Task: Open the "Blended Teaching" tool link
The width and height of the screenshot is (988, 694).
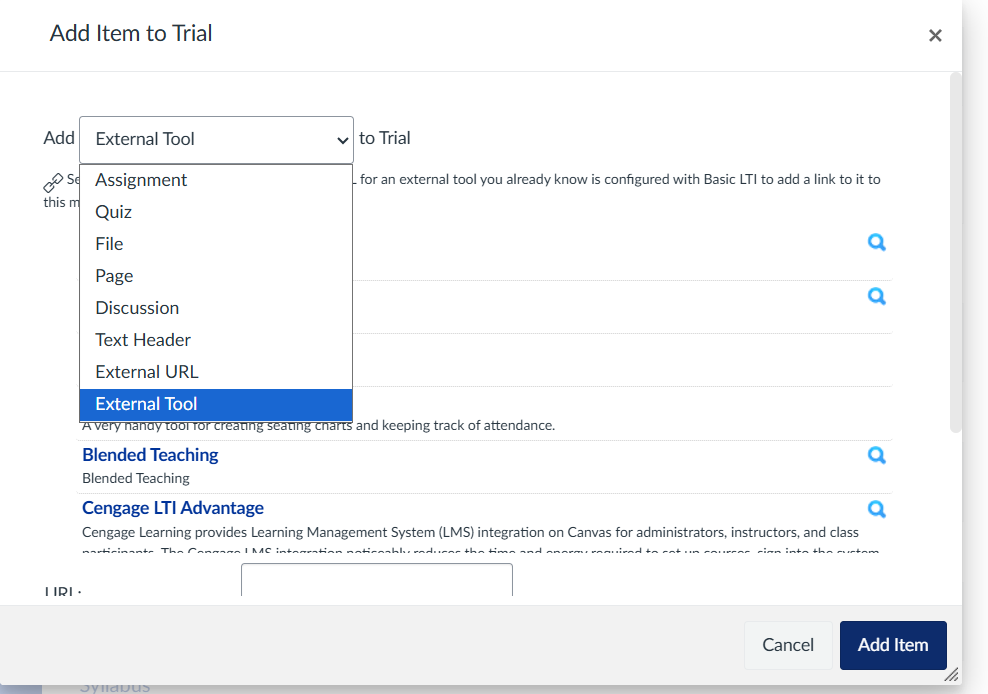Action: (x=150, y=455)
